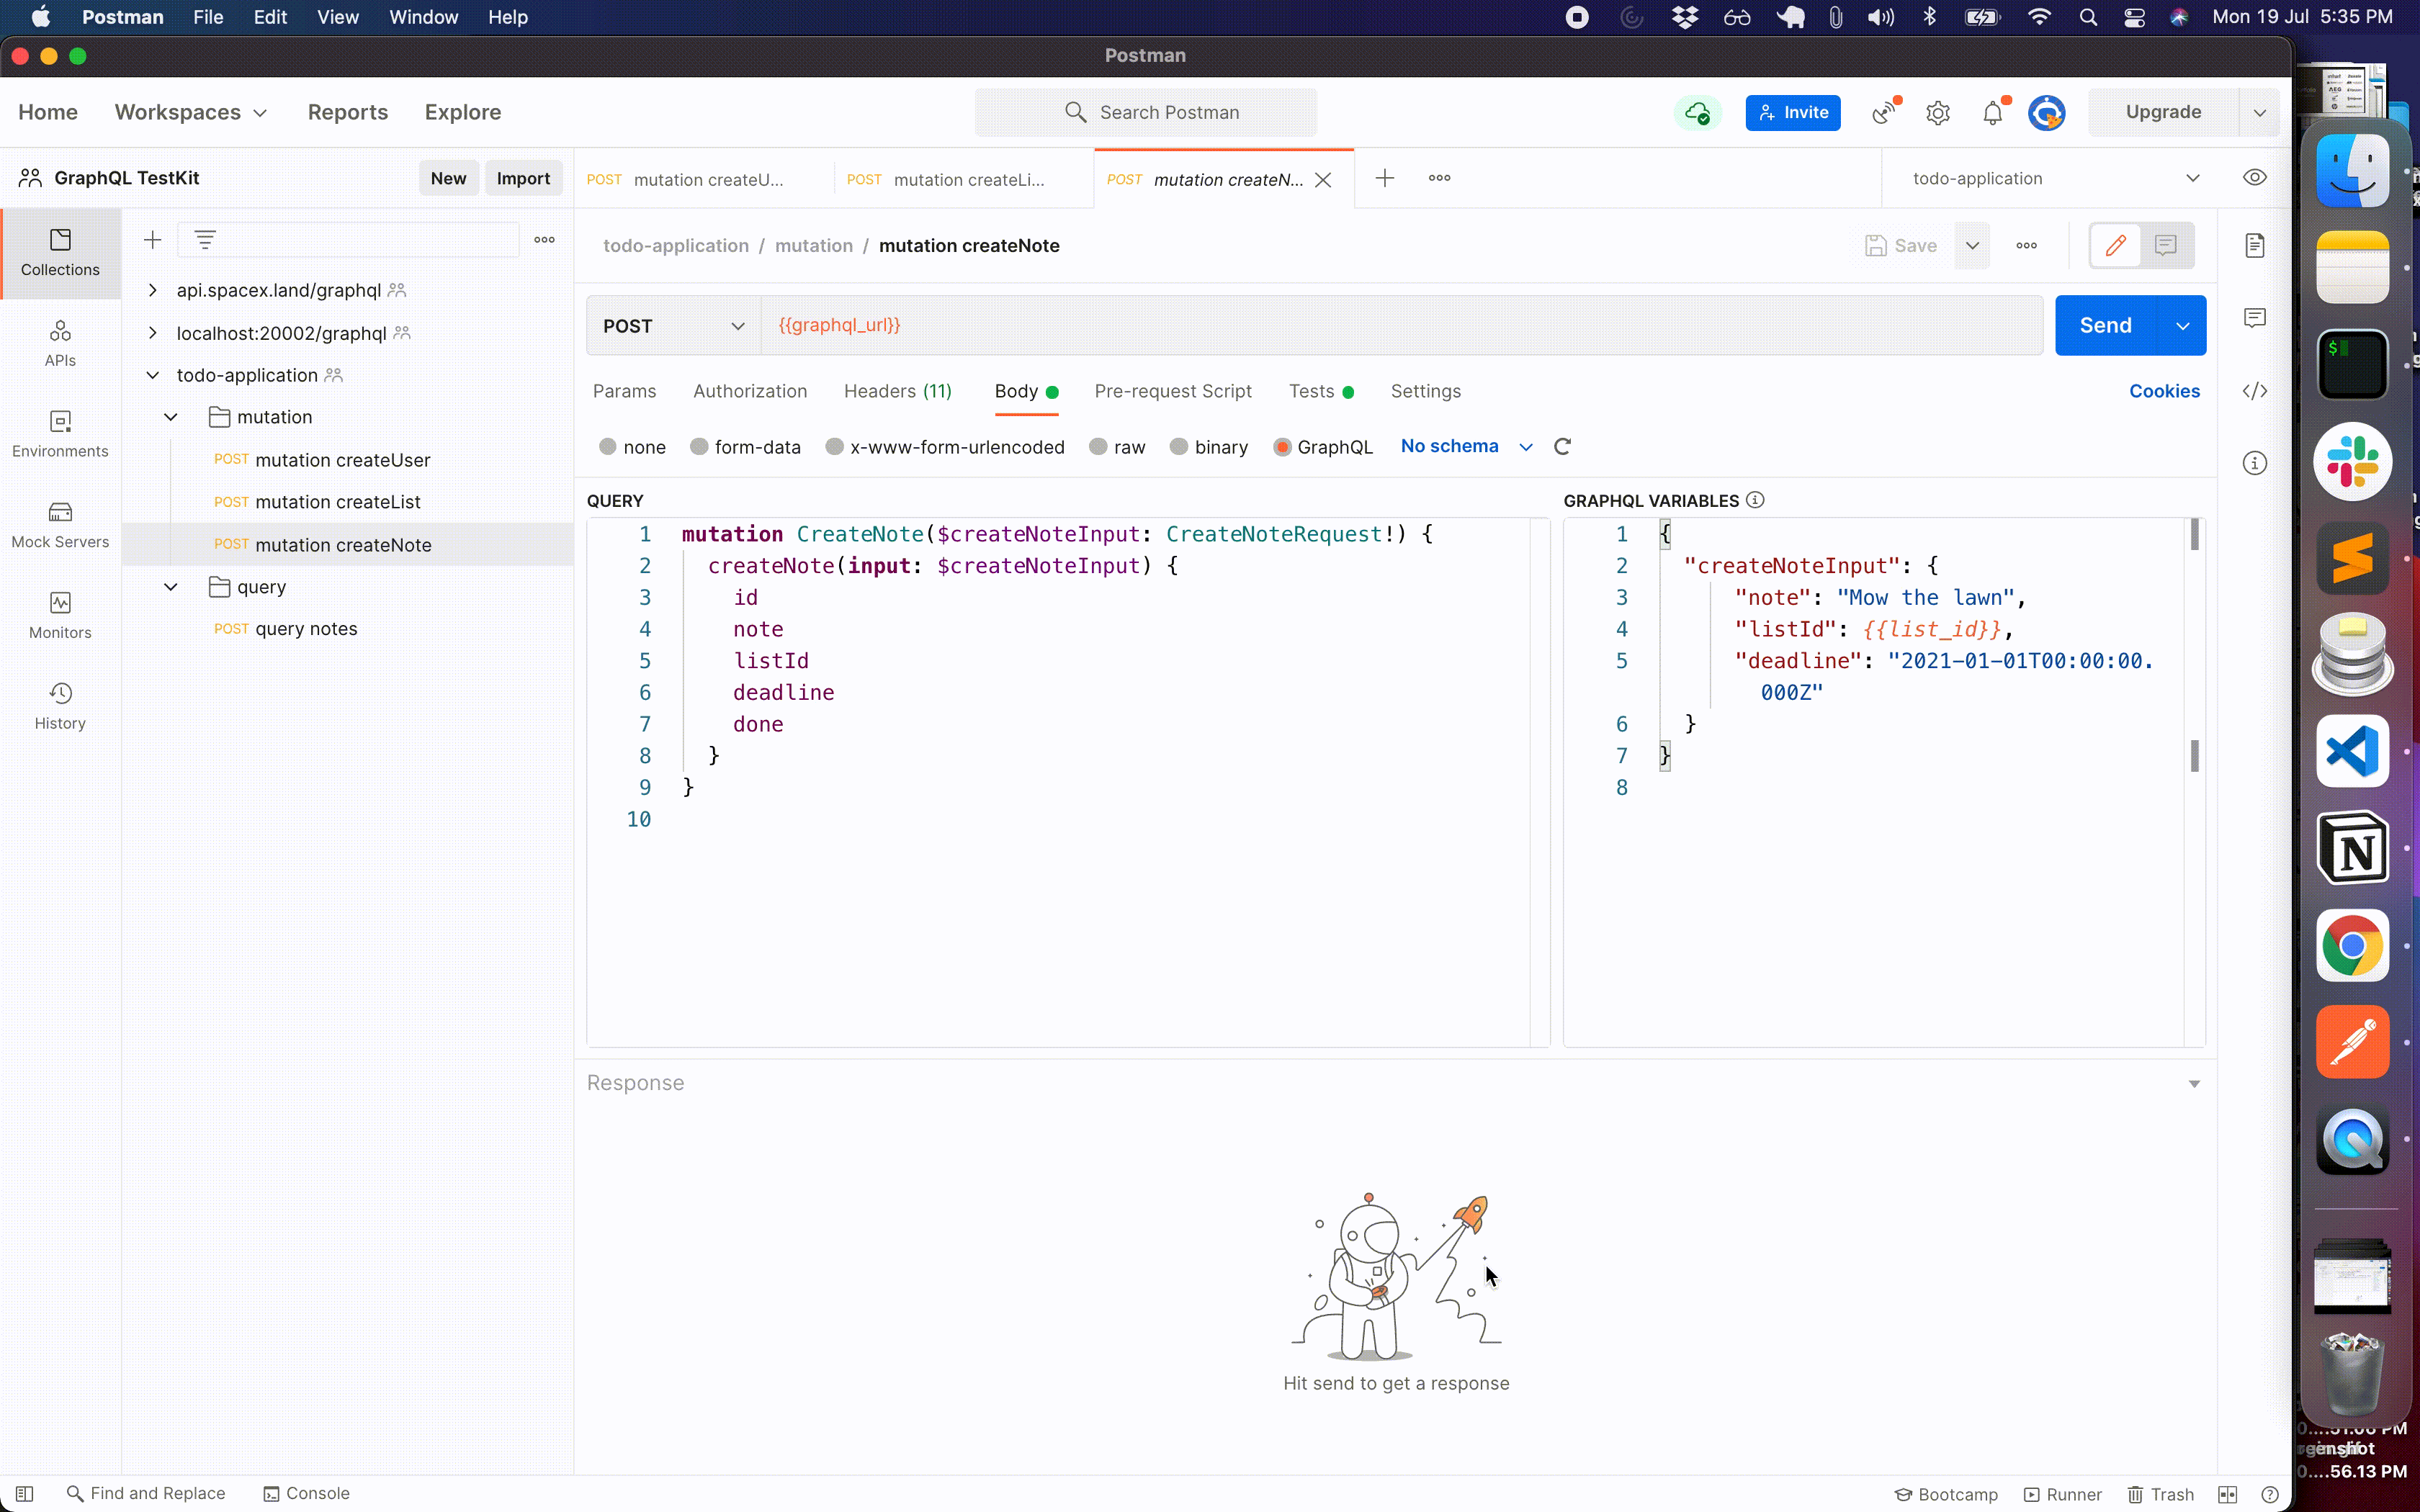Open the capture requests satellite icon
The height and width of the screenshot is (1512, 2420).
tap(1884, 113)
